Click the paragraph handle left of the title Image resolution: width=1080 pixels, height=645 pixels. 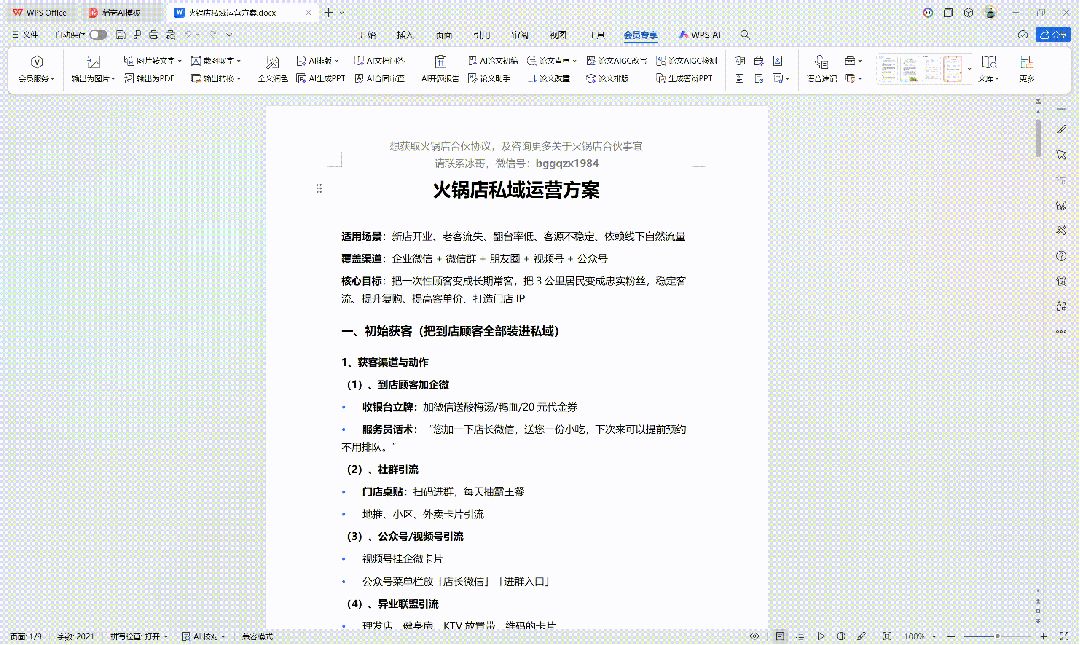(319, 189)
